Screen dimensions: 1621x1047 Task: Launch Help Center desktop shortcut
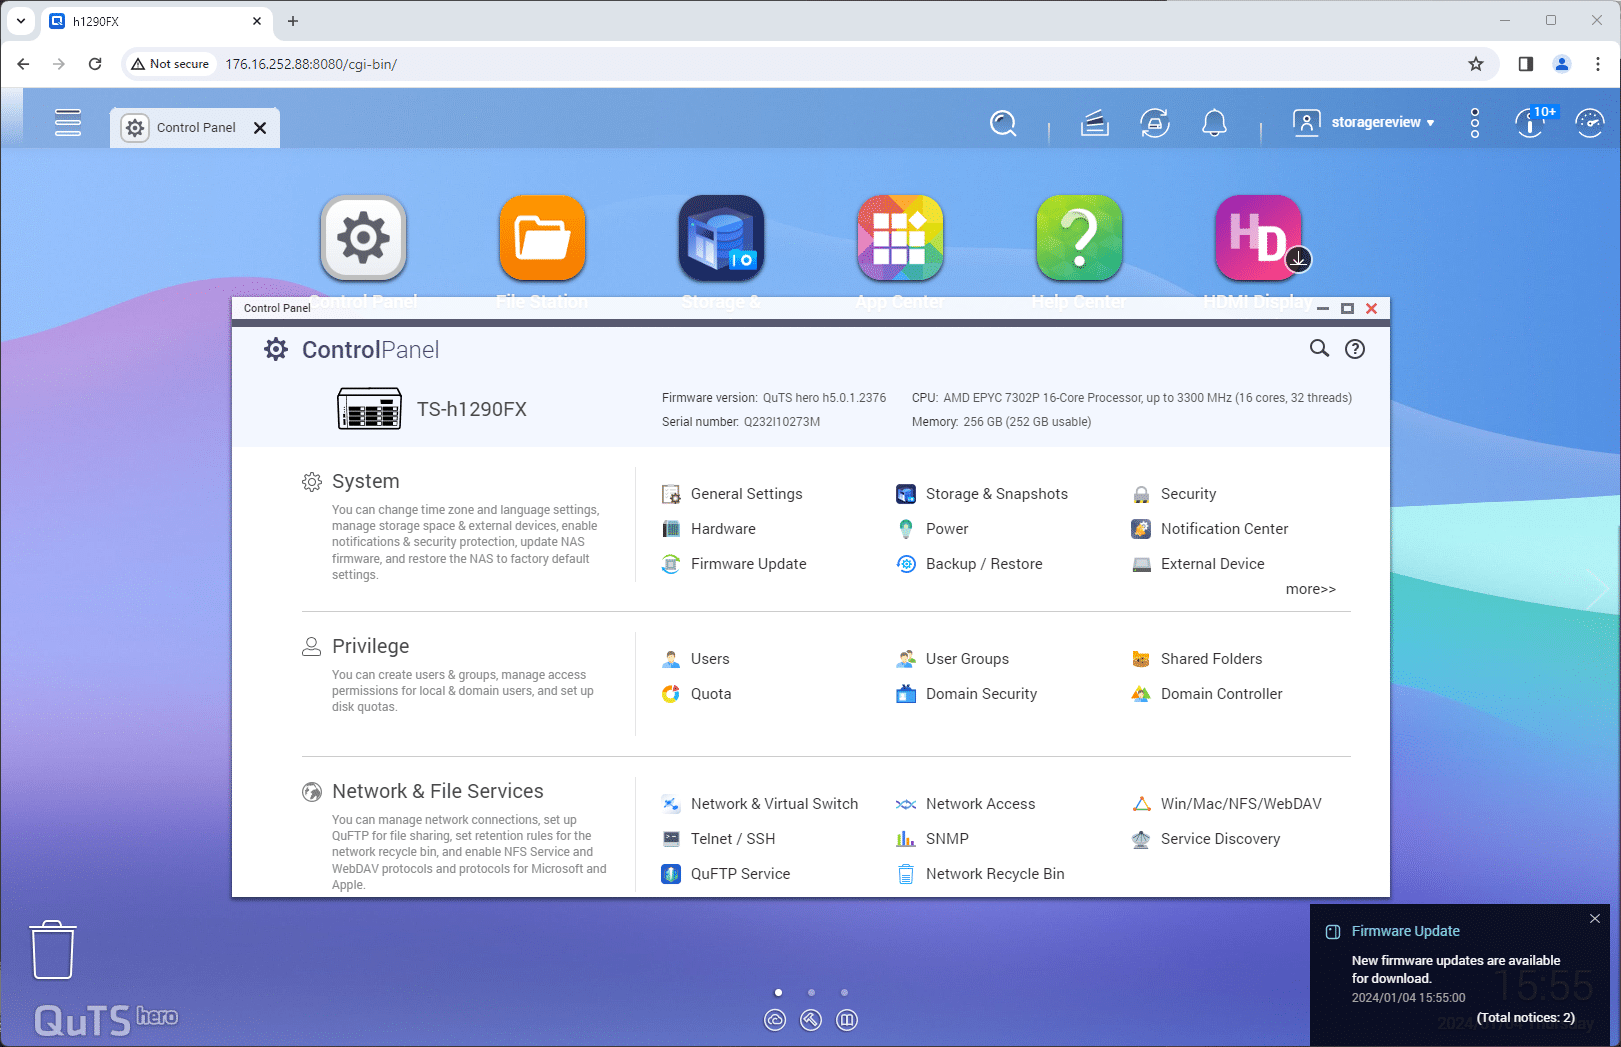tap(1079, 238)
